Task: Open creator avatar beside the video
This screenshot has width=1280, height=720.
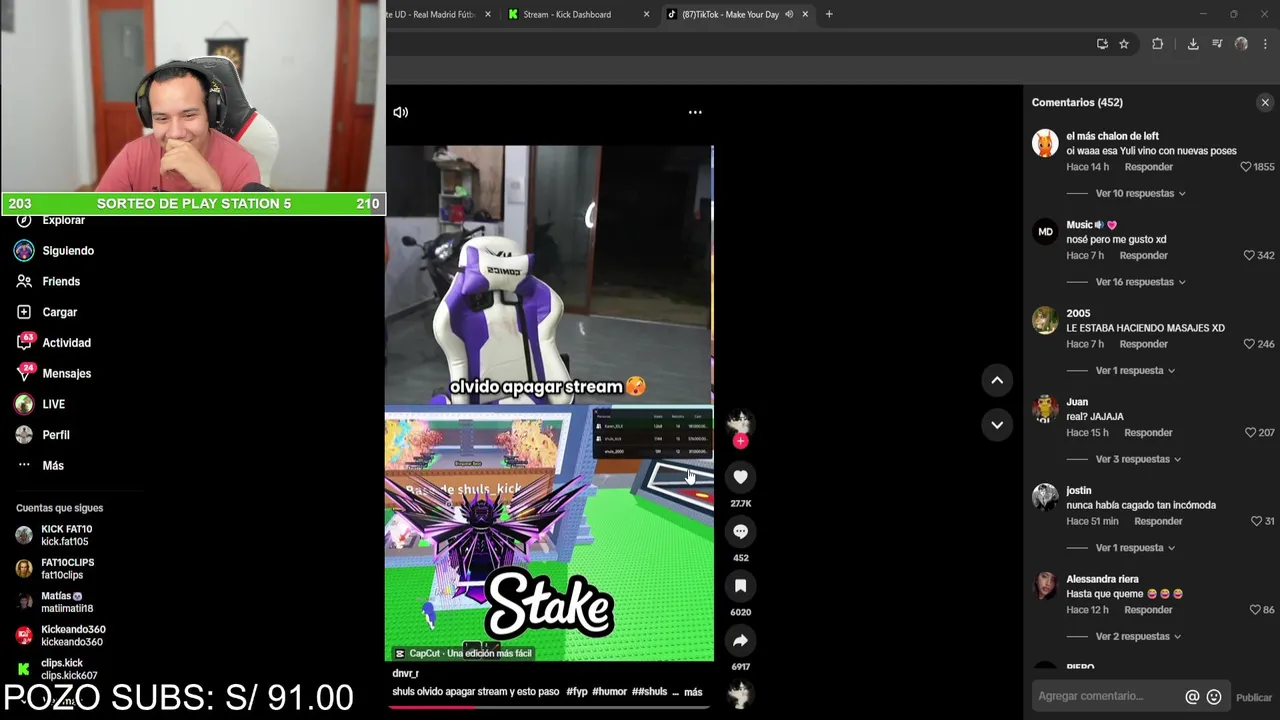Action: [x=740, y=421]
